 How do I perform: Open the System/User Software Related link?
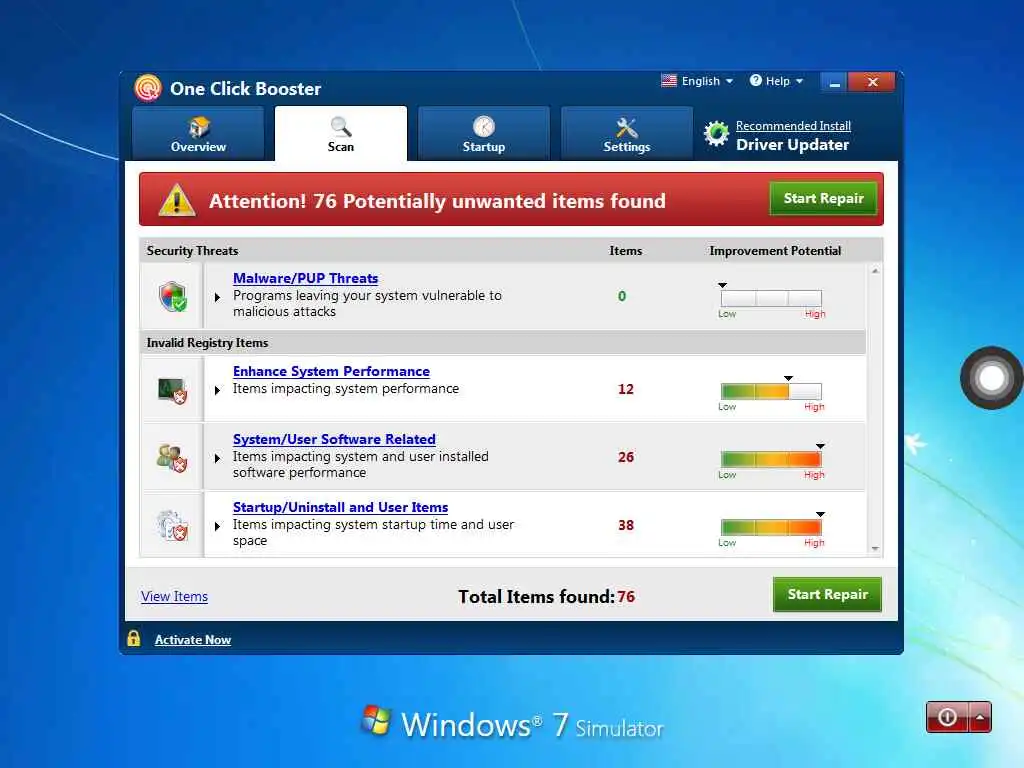click(334, 440)
